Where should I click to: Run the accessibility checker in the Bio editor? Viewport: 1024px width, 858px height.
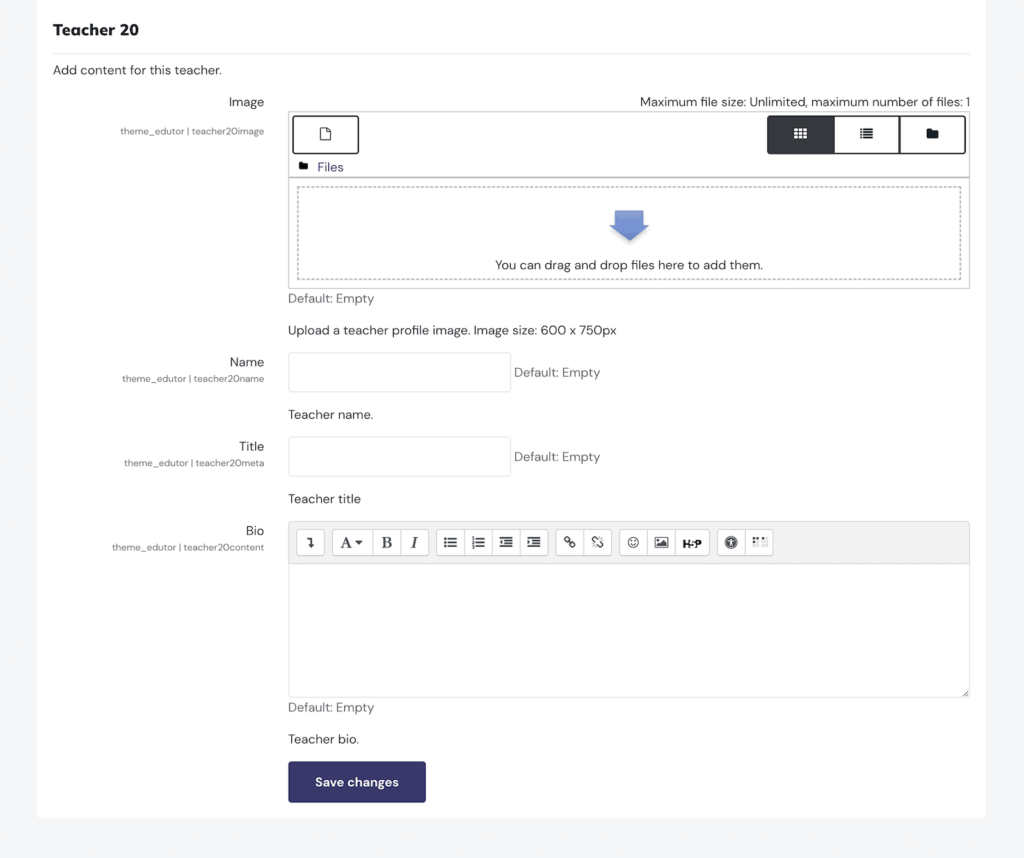[x=731, y=542]
